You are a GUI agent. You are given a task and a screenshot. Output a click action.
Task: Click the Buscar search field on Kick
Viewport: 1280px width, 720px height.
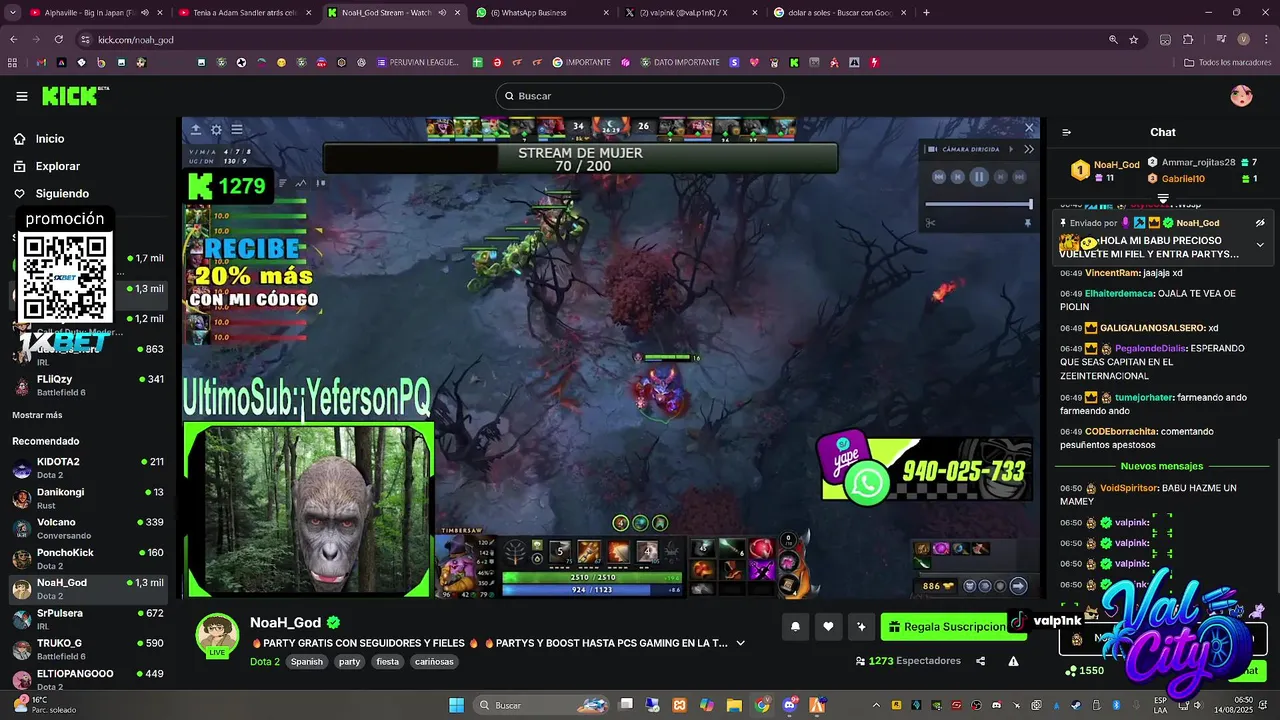click(640, 96)
